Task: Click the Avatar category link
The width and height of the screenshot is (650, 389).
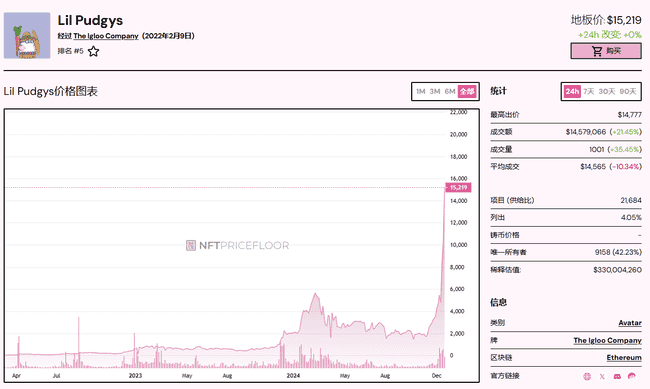Action: coord(630,323)
